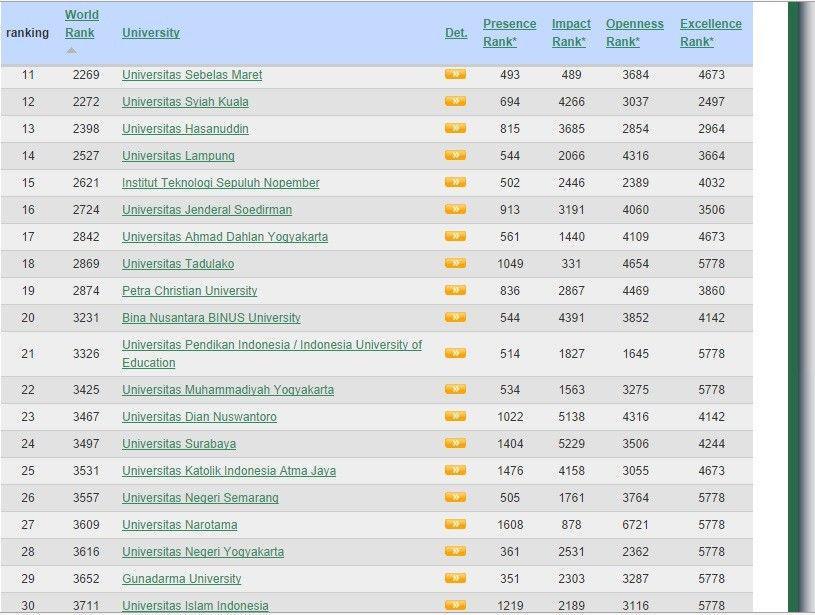Open Universitas Katolik Indonesia Atma Jaya link
Screen dimensions: 815x615
[229, 471]
